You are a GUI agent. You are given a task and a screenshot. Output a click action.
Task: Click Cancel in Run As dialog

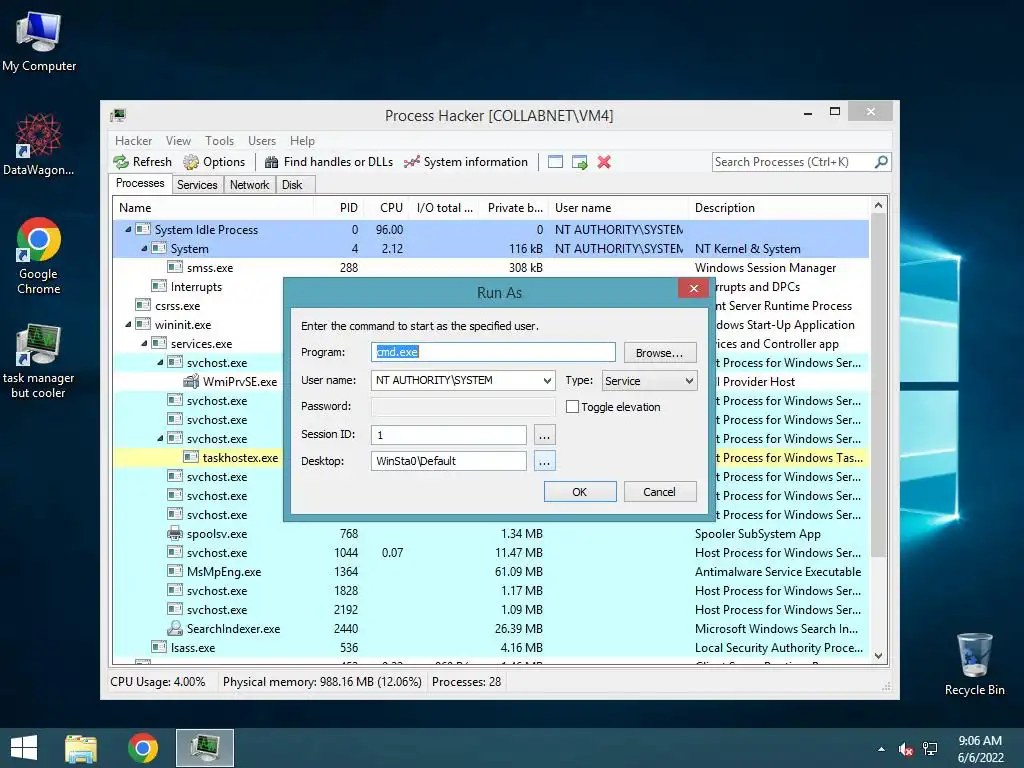(660, 492)
